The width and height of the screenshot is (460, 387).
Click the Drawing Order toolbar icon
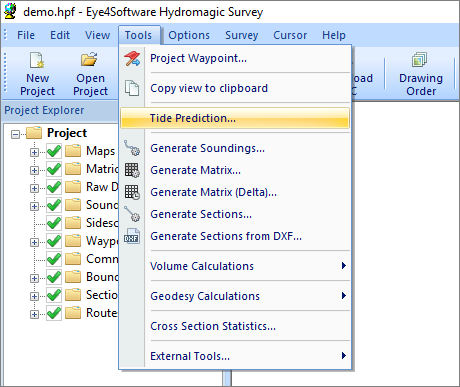click(x=419, y=60)
